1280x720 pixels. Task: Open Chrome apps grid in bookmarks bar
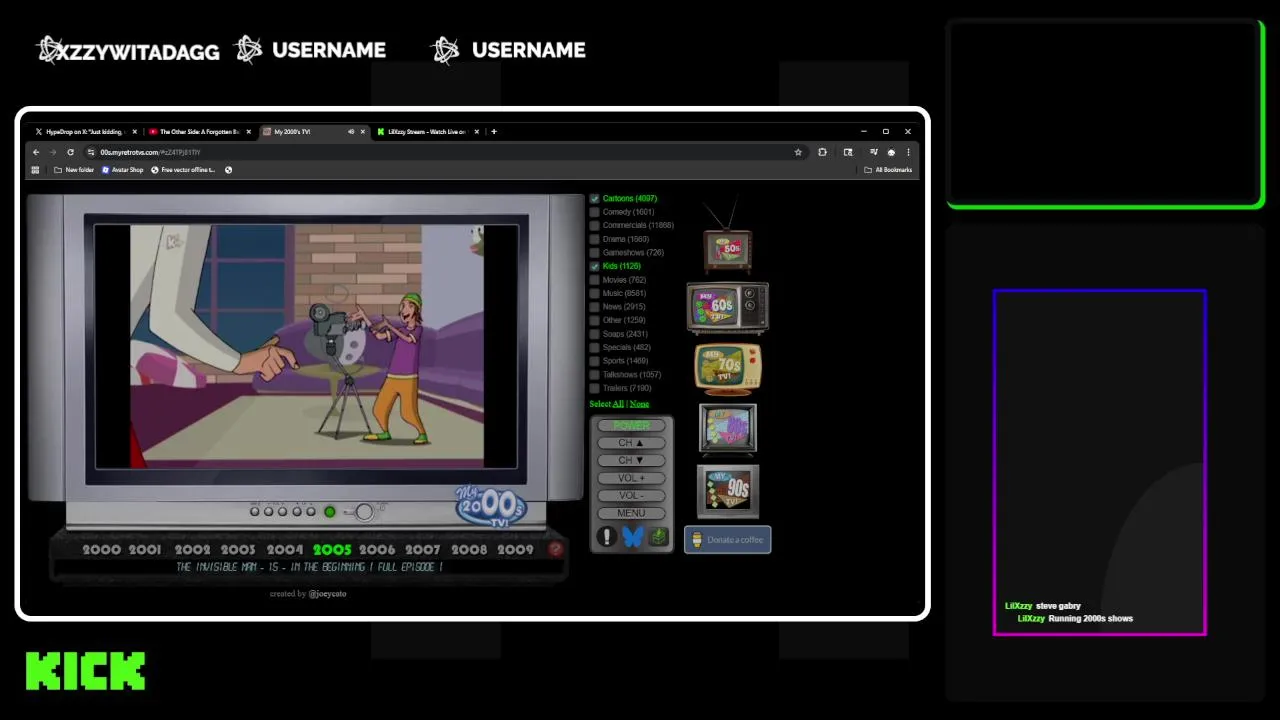coord(35,170)
